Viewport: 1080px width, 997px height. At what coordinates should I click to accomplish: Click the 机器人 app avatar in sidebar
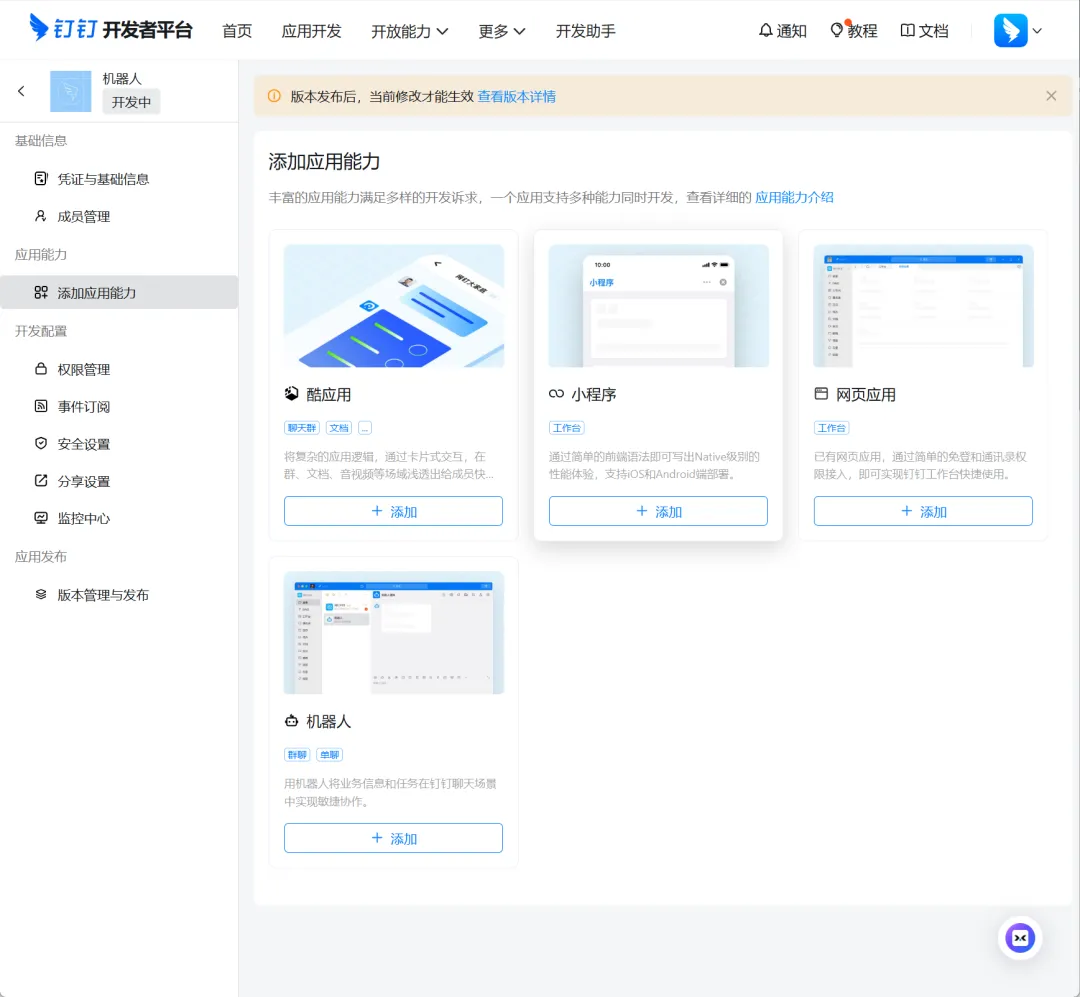tap(70, 91)
